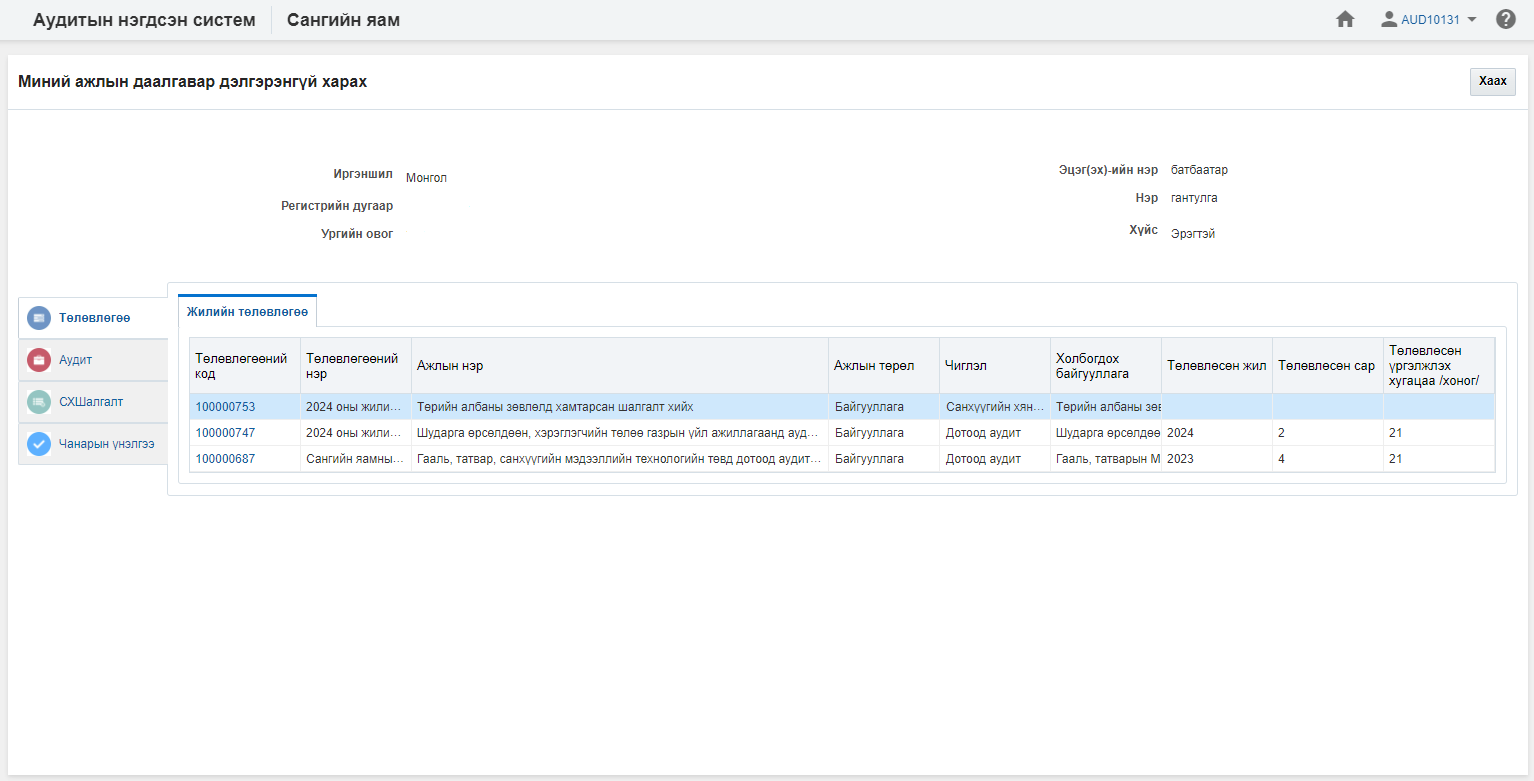Click the planned year 2024 cell

(1217, 433)
